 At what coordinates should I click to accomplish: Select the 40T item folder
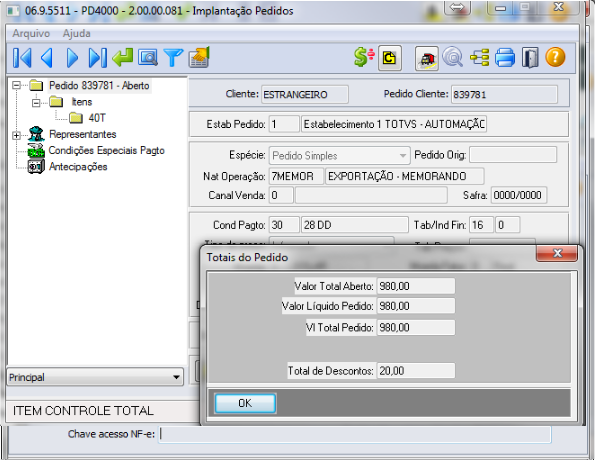pyautogui.click(x=97, y=118)
